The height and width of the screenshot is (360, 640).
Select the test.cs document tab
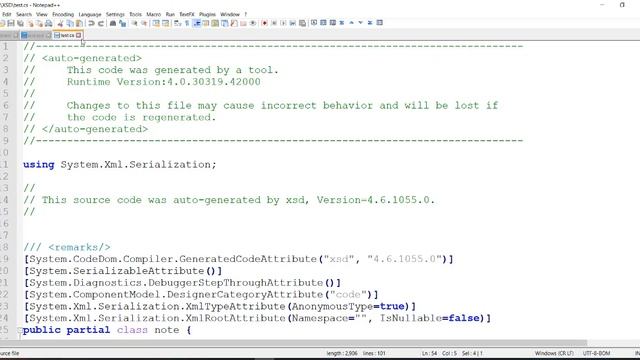click(x=67, y=36)
